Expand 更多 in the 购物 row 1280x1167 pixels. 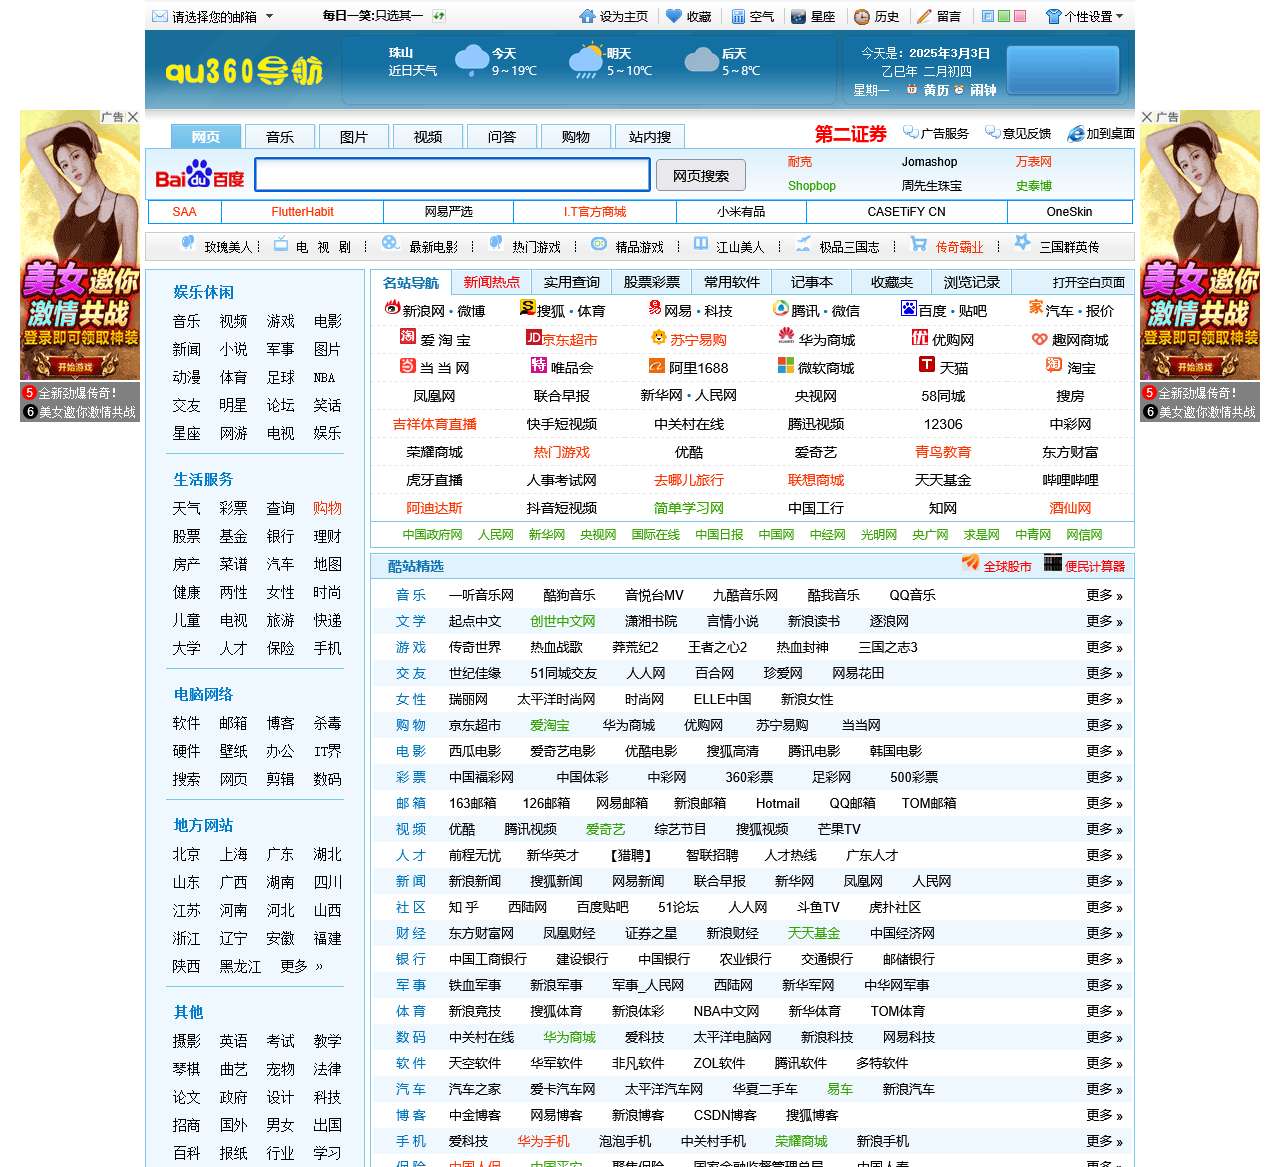coord(1104,725)
